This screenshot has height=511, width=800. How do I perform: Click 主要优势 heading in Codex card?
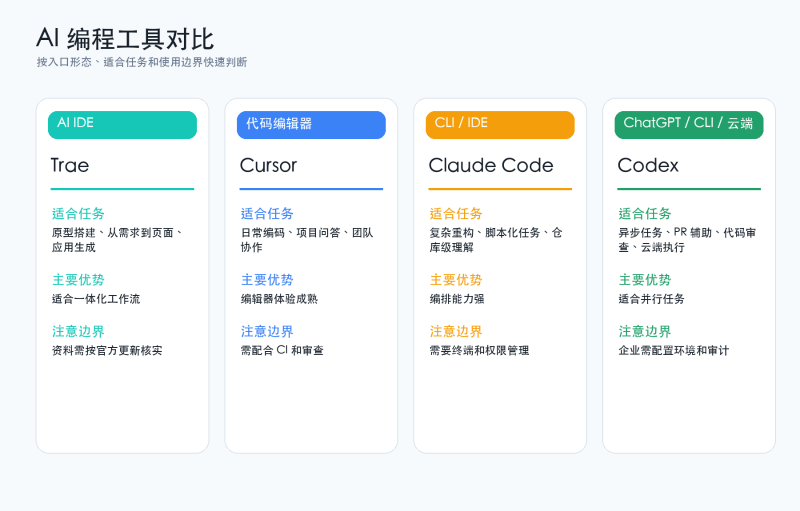click(x=644, y=279)
